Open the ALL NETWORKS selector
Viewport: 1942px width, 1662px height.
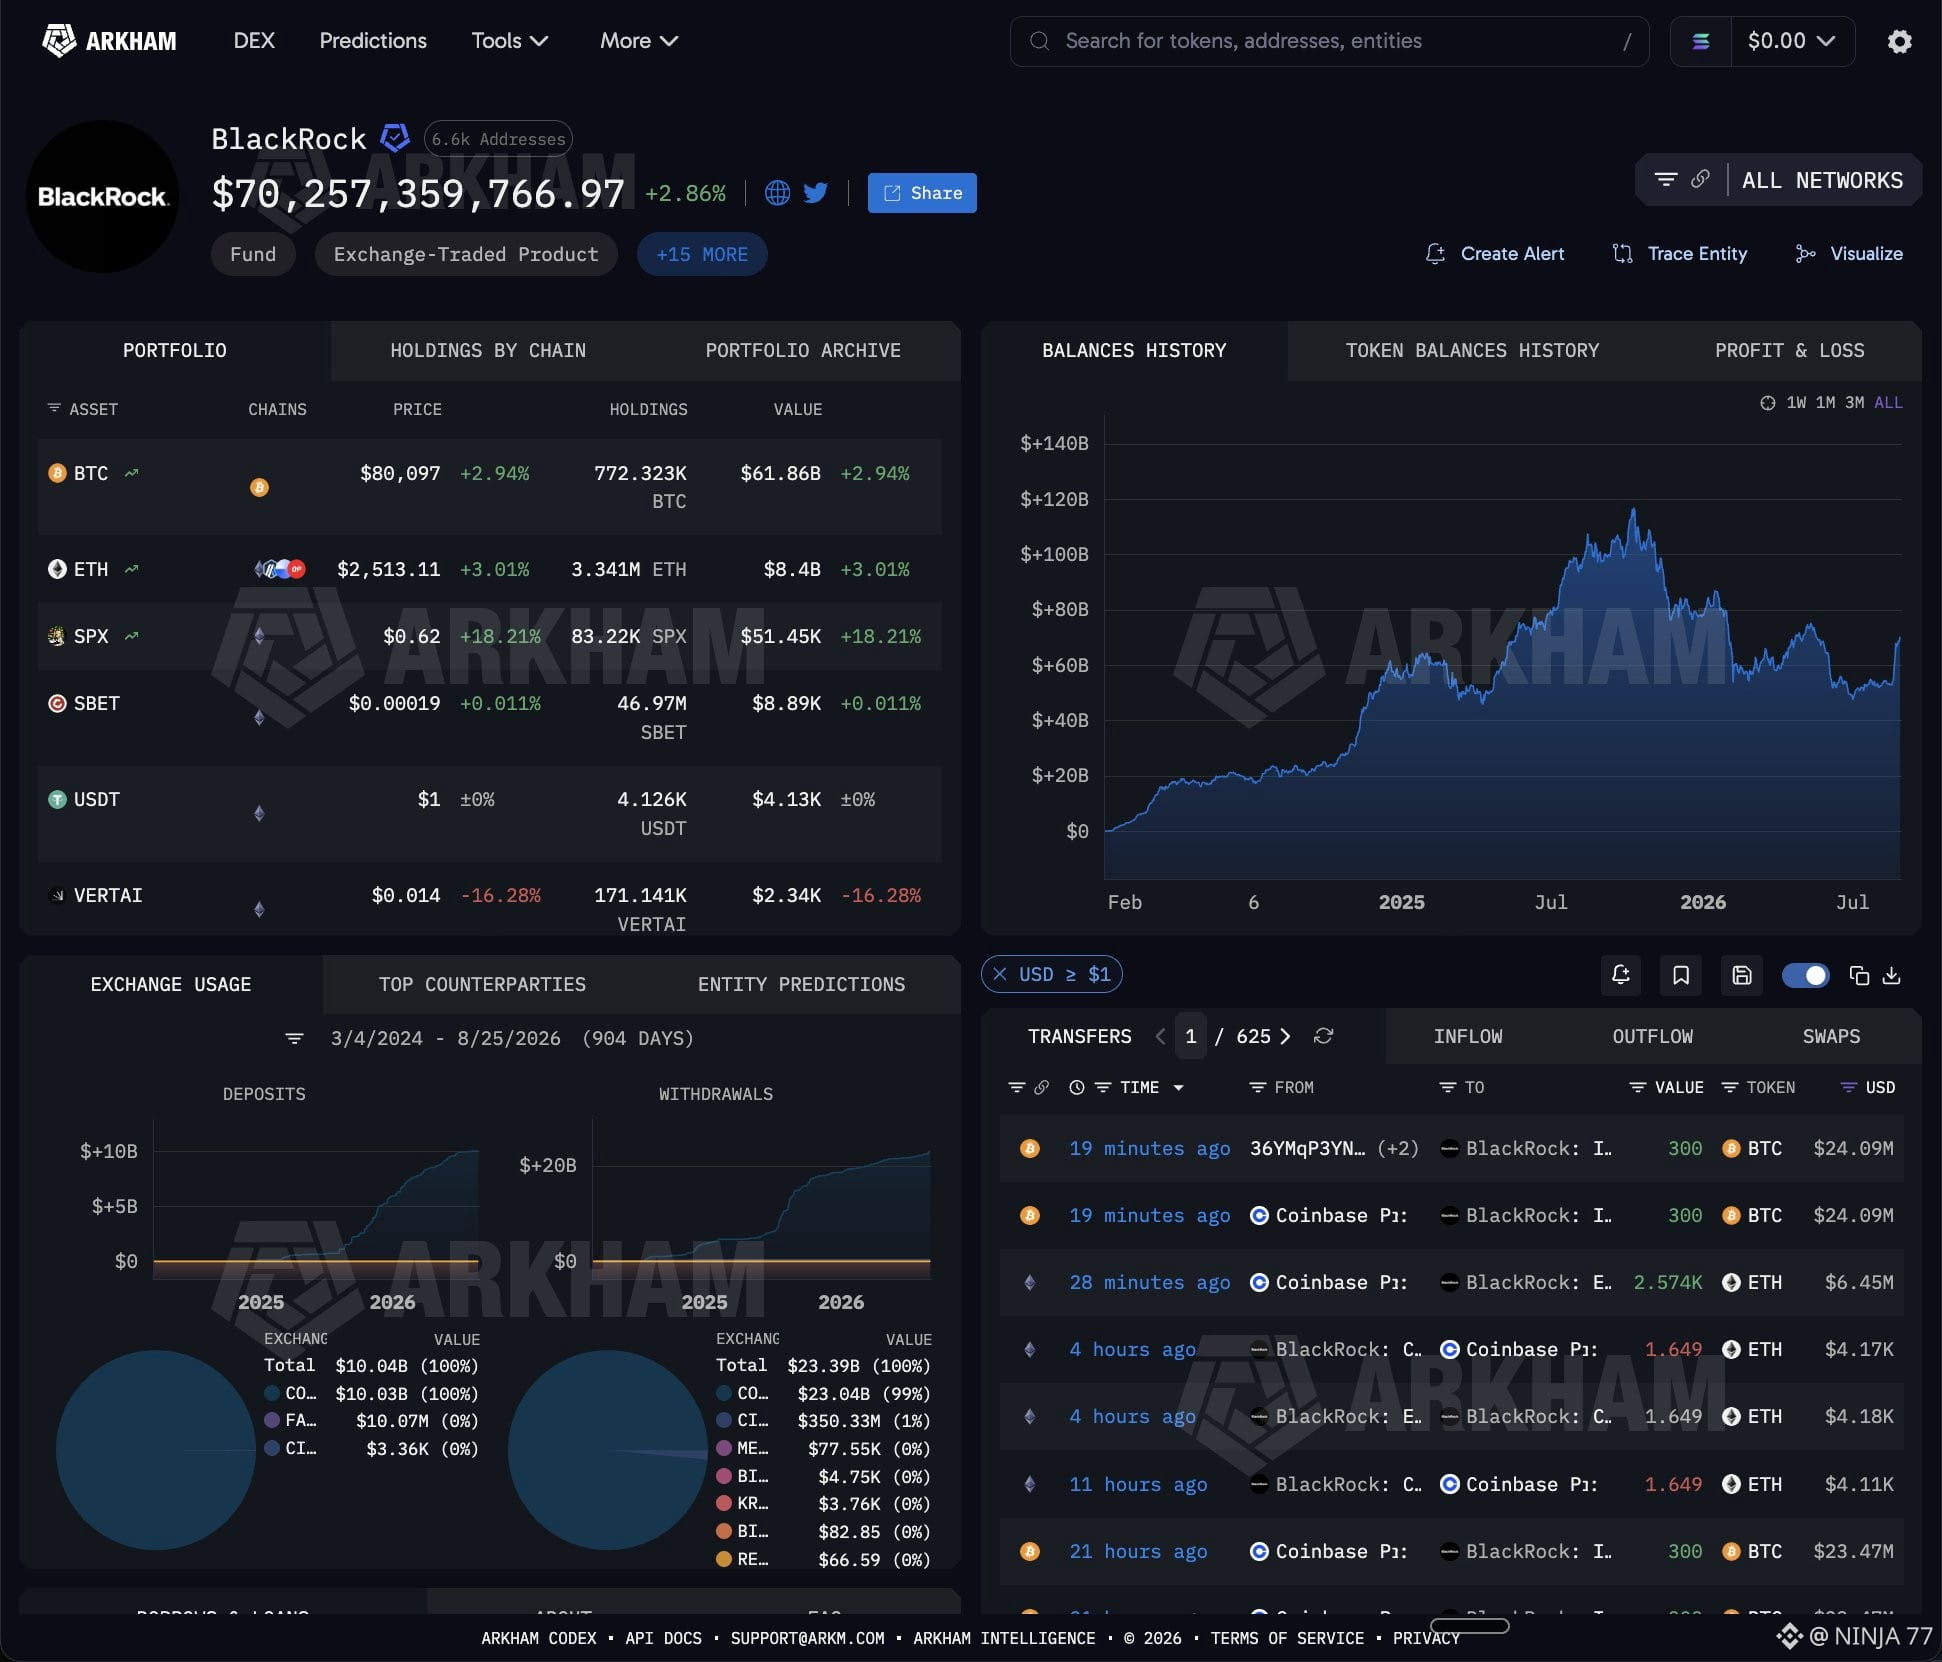[x=1822, y=180]
